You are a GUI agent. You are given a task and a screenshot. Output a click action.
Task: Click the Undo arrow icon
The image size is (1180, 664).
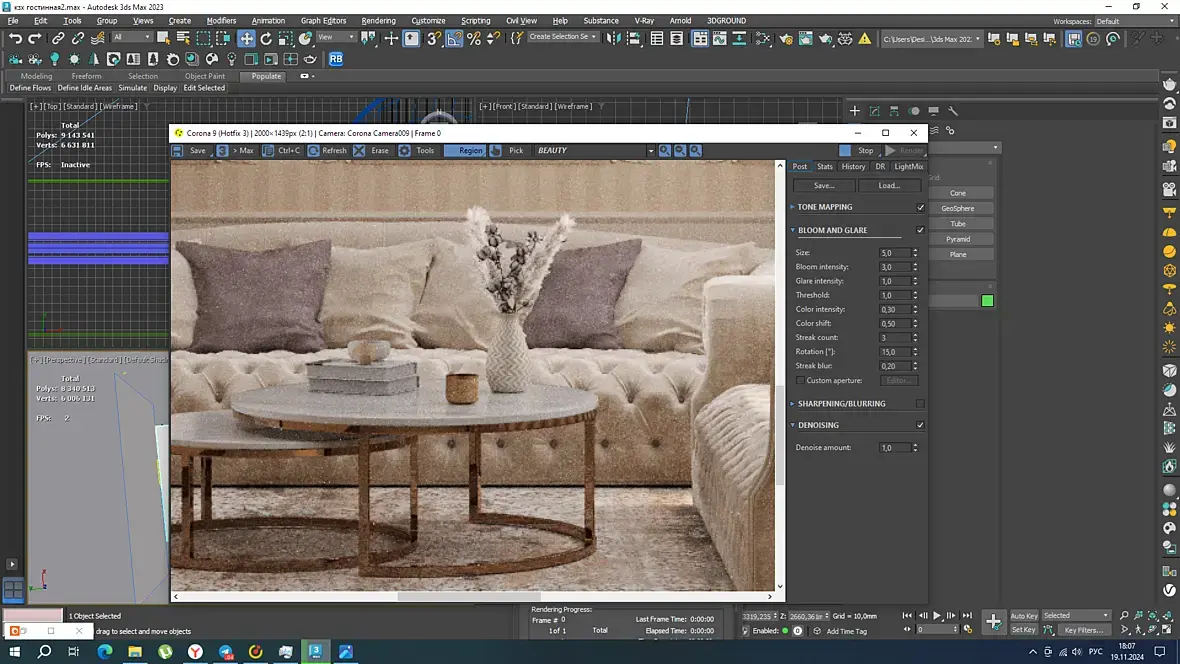pyautogui.click(x=15, y=38)
